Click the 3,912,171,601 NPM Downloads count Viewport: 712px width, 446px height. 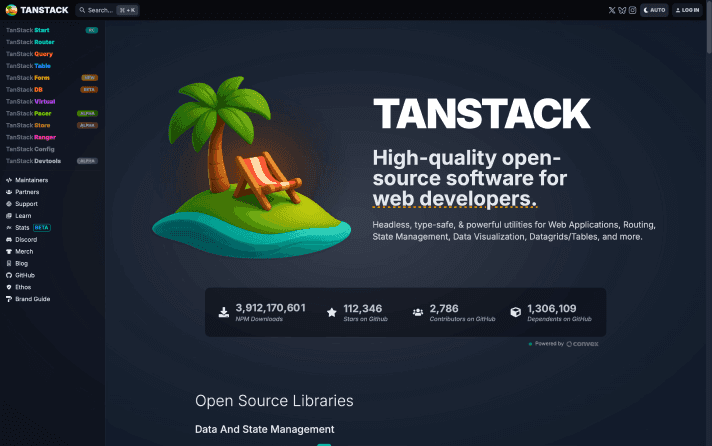click(270, 308)
